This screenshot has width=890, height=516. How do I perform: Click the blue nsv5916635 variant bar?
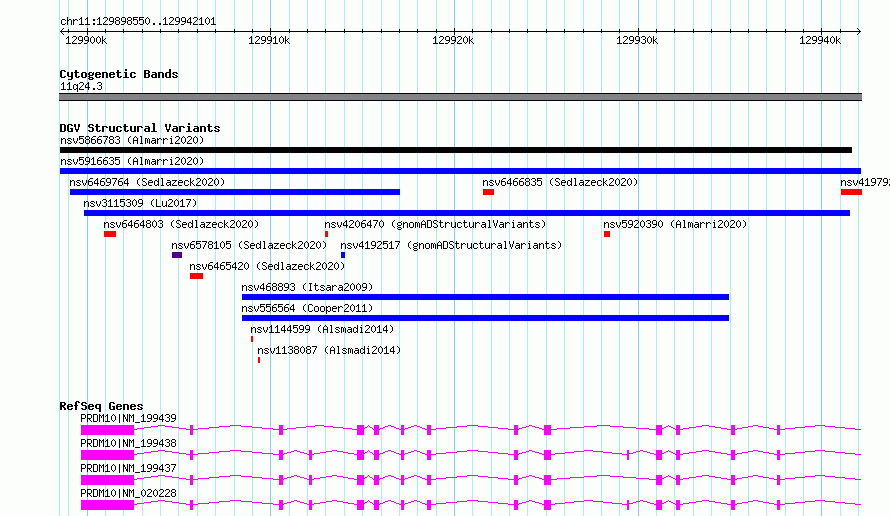coord(460,171)
